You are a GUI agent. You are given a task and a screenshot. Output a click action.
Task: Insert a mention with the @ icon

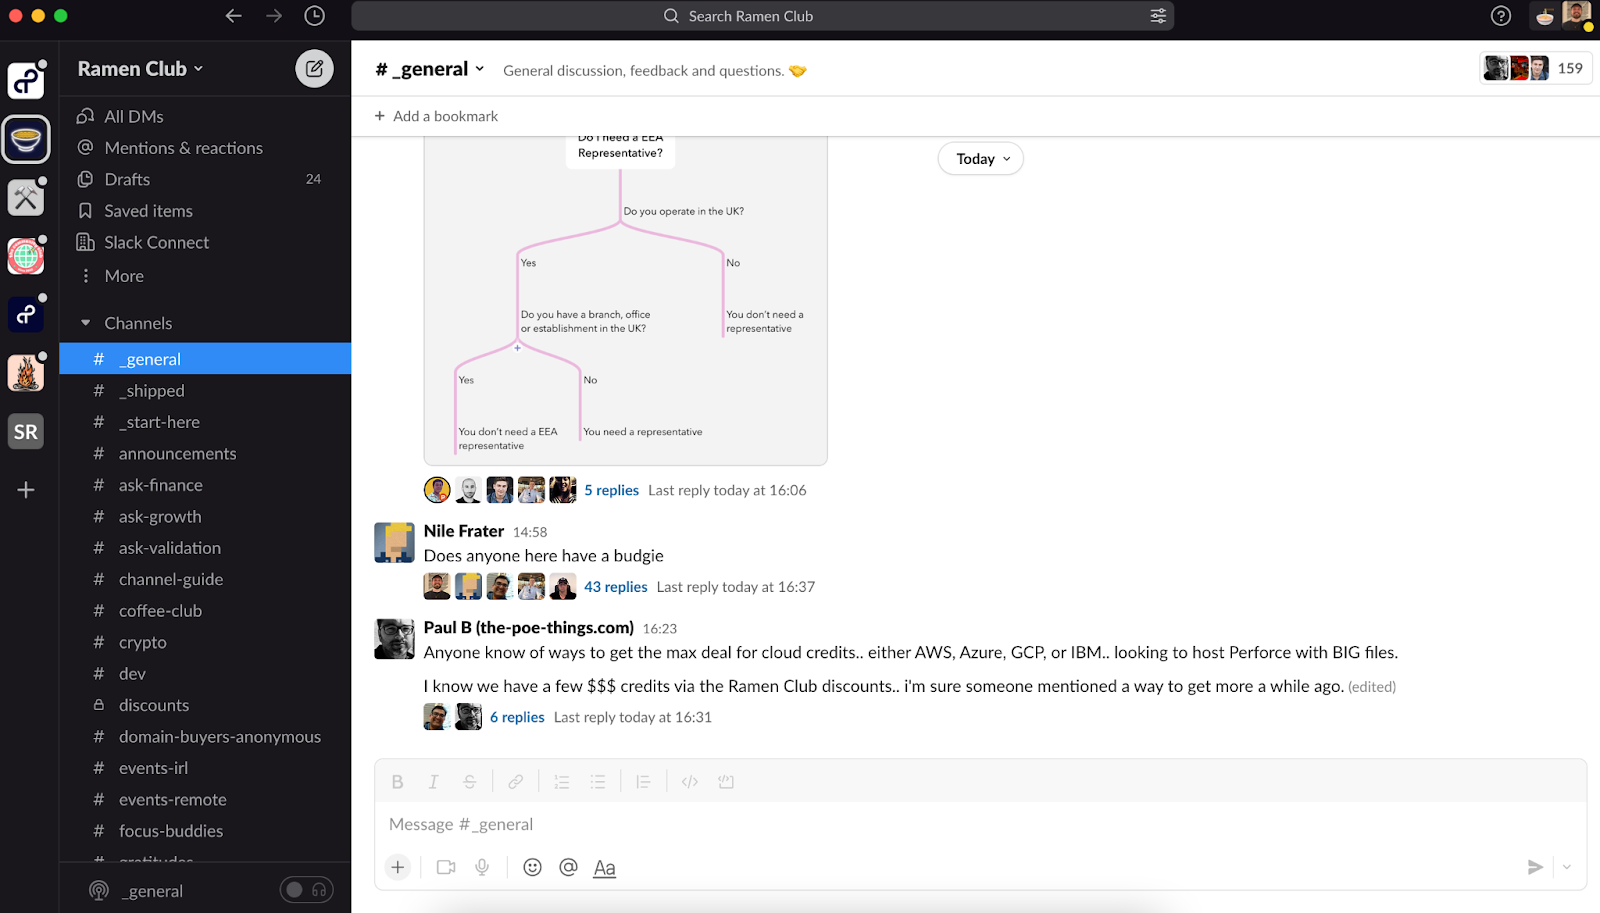568,867
